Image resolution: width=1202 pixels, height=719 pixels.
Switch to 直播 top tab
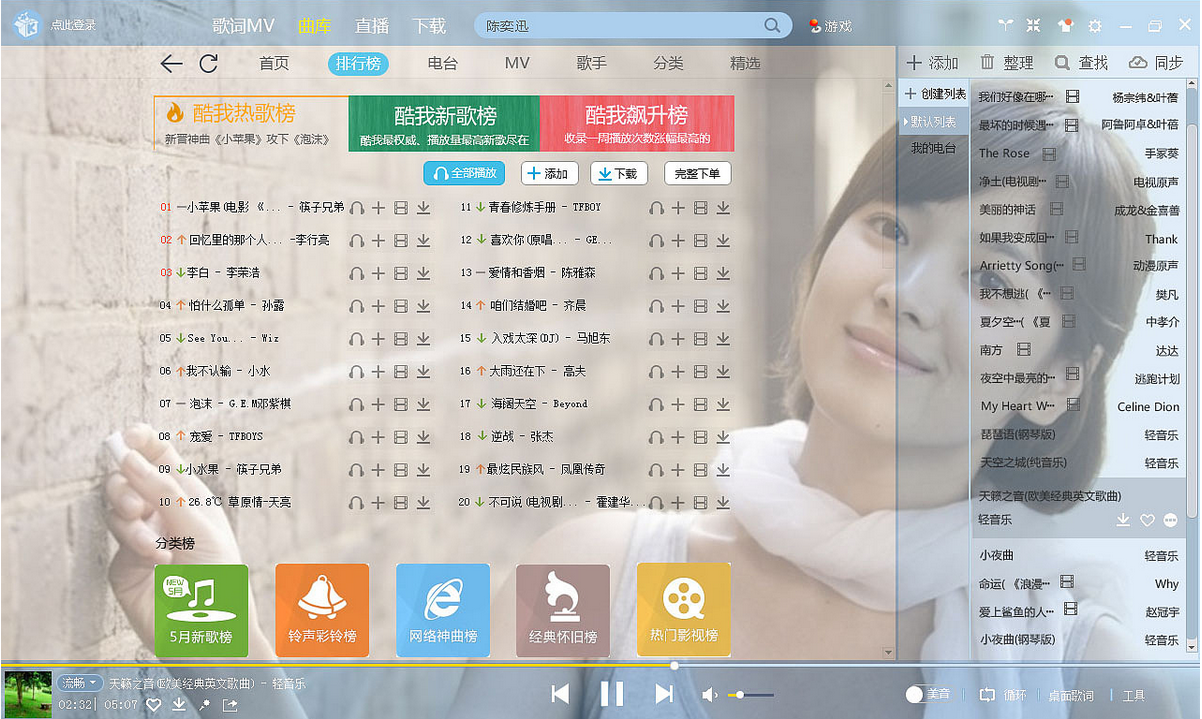[372, 26]
